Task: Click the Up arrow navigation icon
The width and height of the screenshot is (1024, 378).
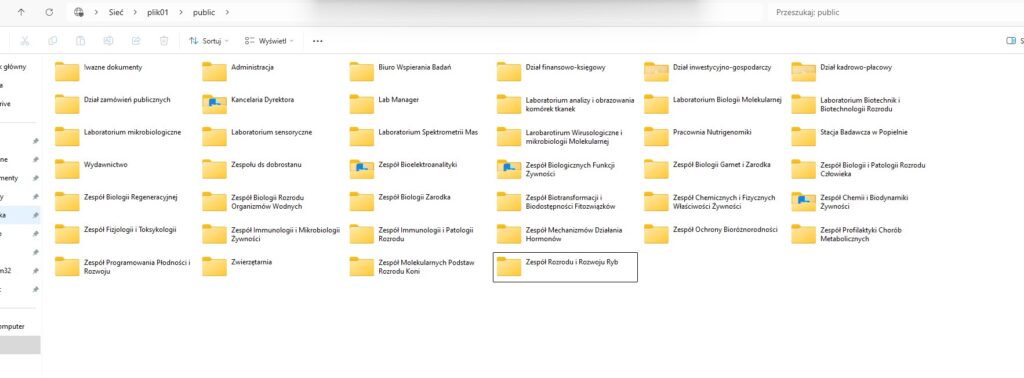Action: pos(21,12)
